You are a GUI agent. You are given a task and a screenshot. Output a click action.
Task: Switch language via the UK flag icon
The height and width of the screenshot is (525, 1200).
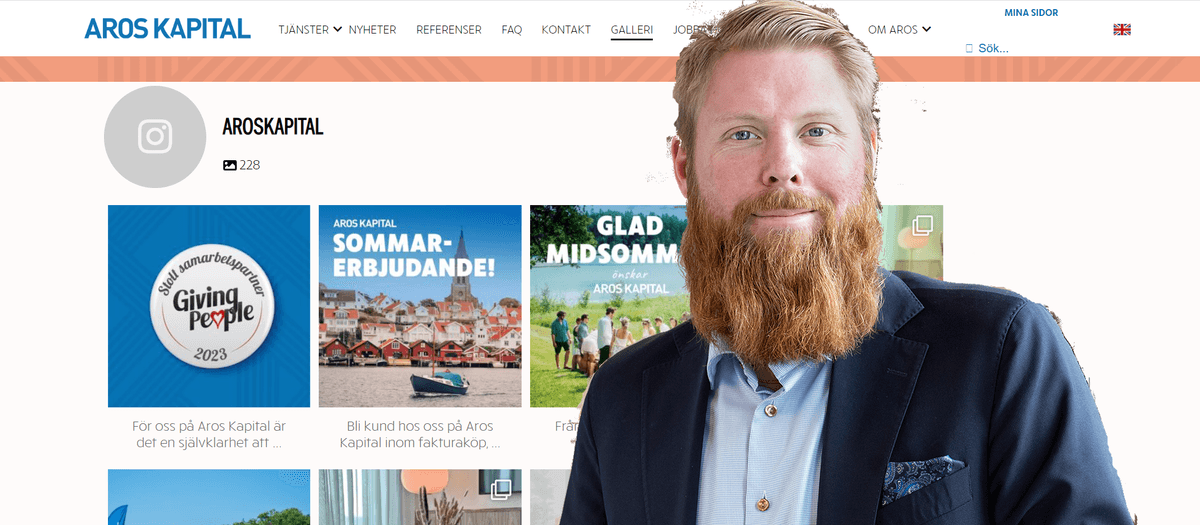click(1122, 30)
